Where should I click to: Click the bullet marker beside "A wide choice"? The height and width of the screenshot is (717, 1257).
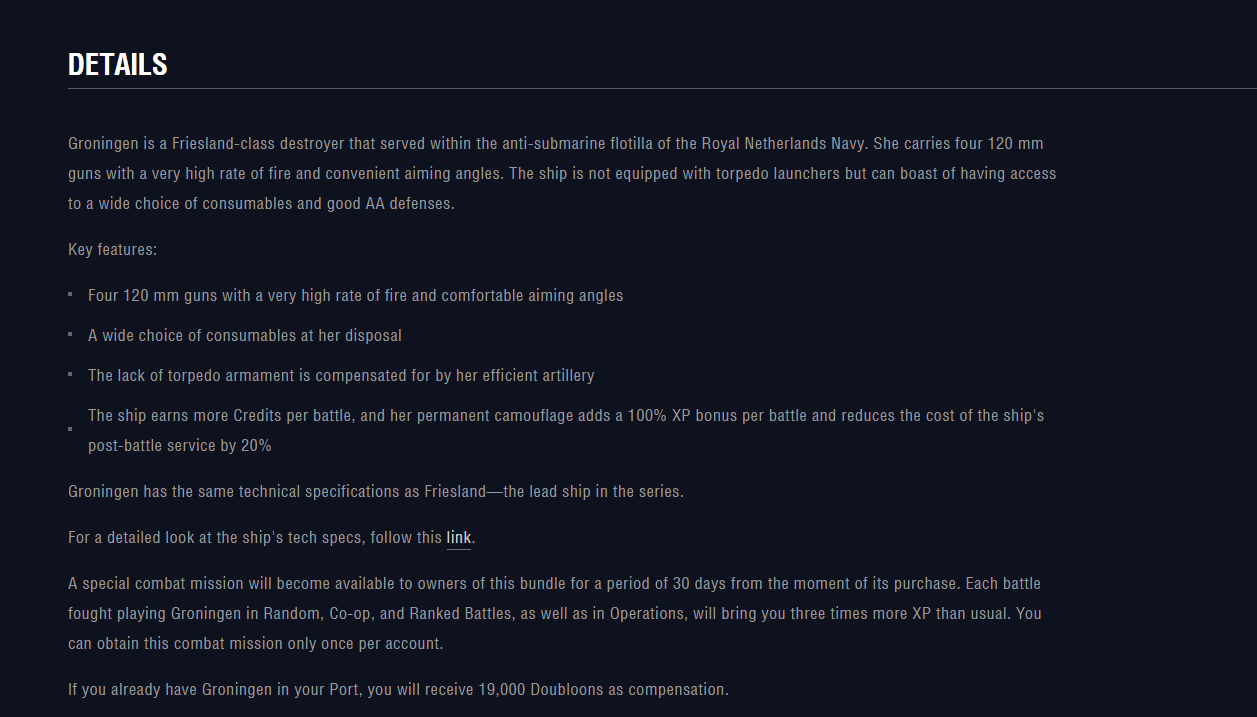tap(70, 334)
